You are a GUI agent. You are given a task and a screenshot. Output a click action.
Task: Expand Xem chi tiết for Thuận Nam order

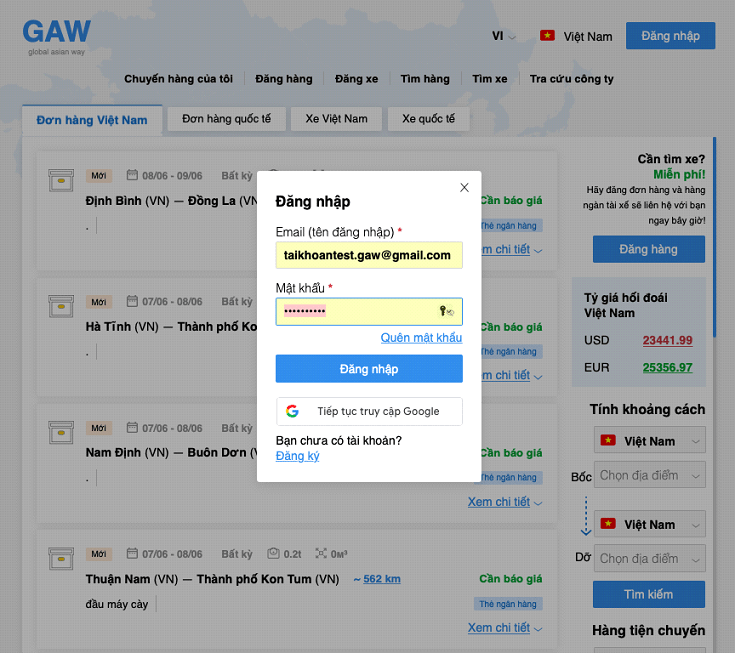pos(504,628)
